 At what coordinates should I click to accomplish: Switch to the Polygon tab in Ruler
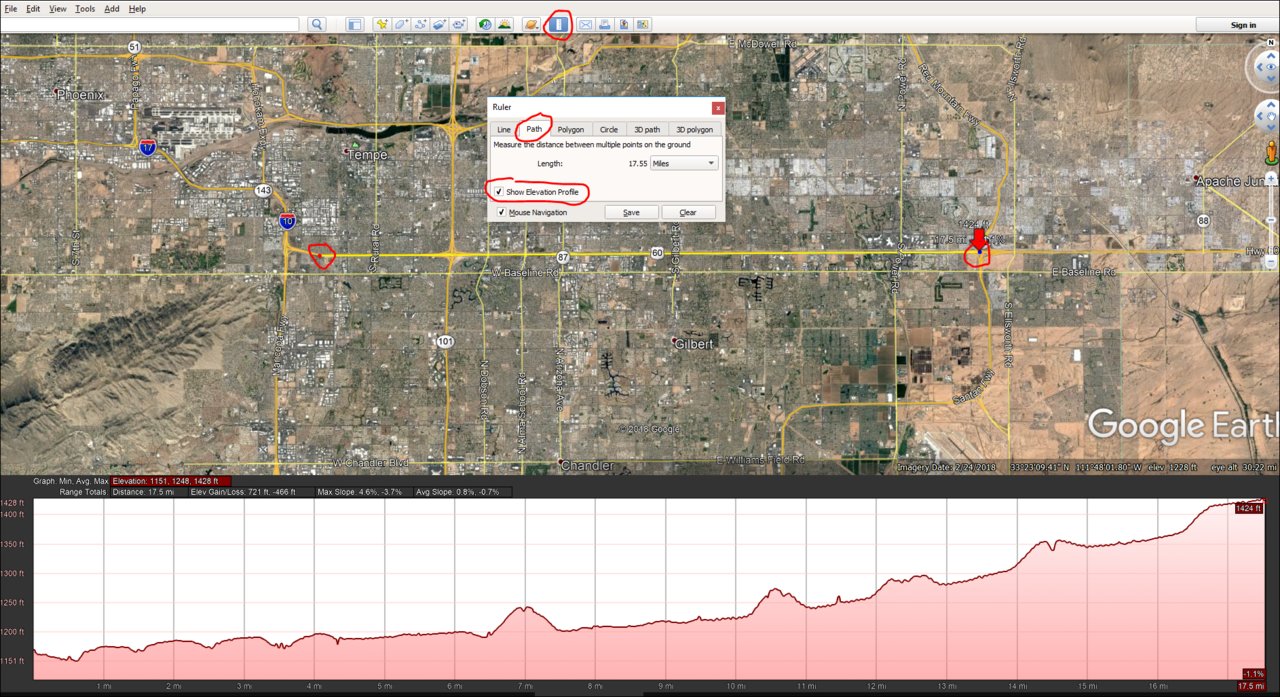click(571, 130)
